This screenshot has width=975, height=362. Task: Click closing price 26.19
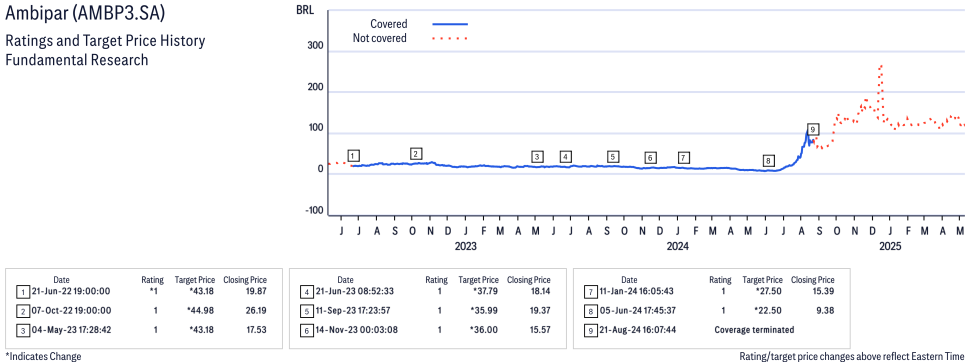click(x=256, y=310)
